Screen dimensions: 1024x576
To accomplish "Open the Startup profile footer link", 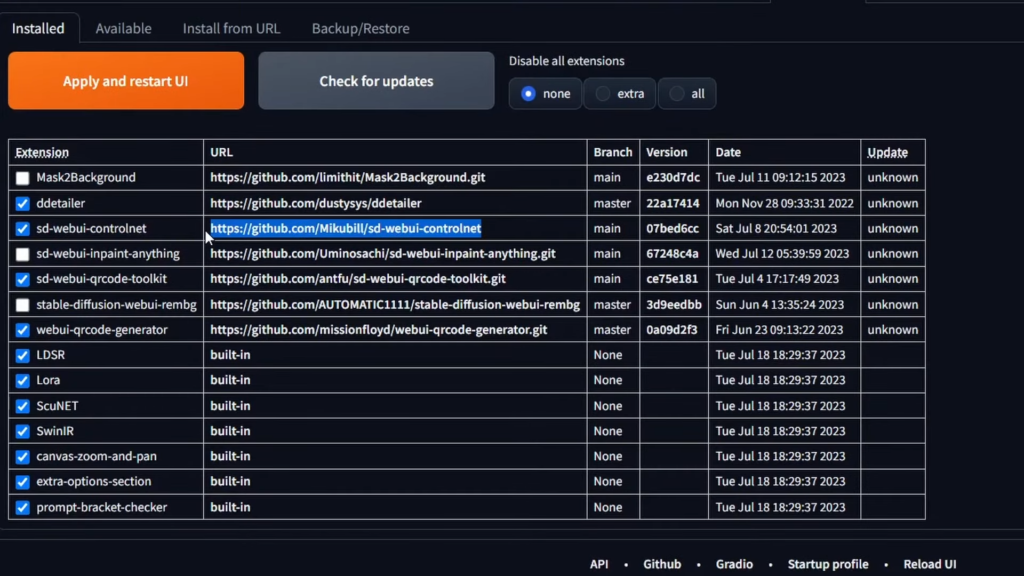I will tap(827, 564).
